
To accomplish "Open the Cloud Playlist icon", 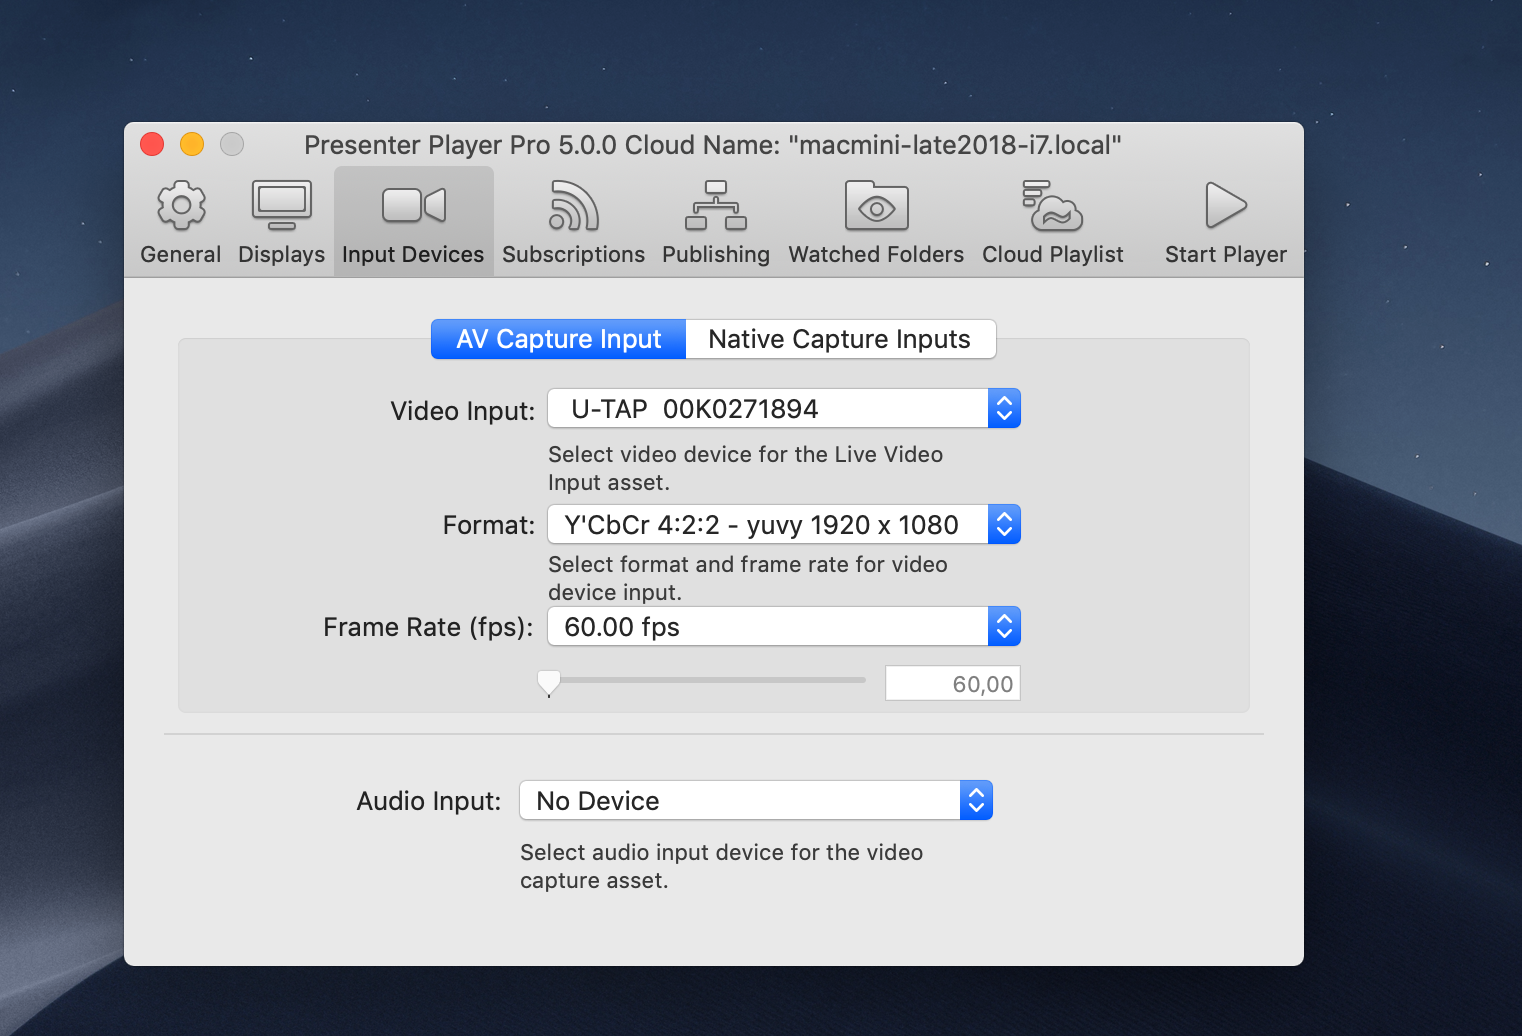I will point(1053,205).
